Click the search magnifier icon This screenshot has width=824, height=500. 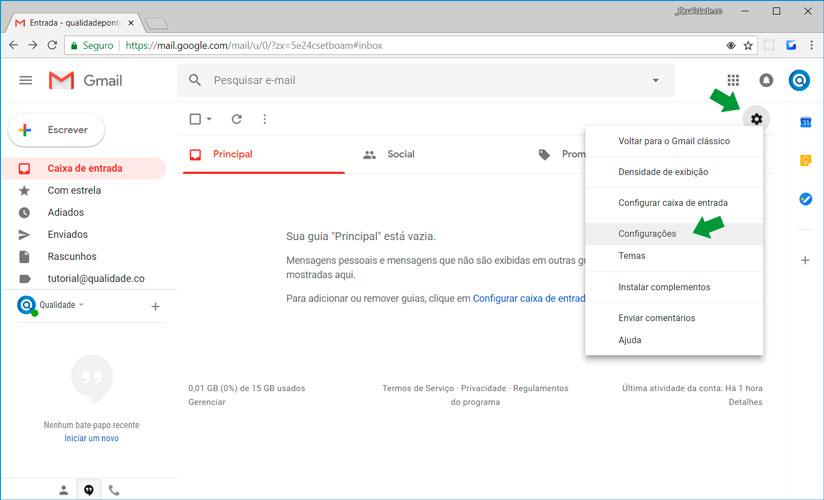[194, 80]
